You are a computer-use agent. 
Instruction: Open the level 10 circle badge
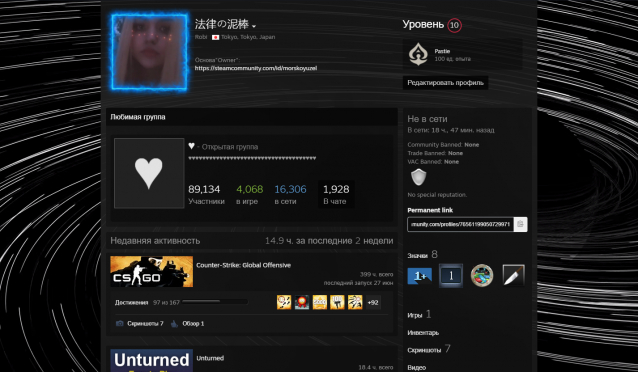(x=454, y=25)
